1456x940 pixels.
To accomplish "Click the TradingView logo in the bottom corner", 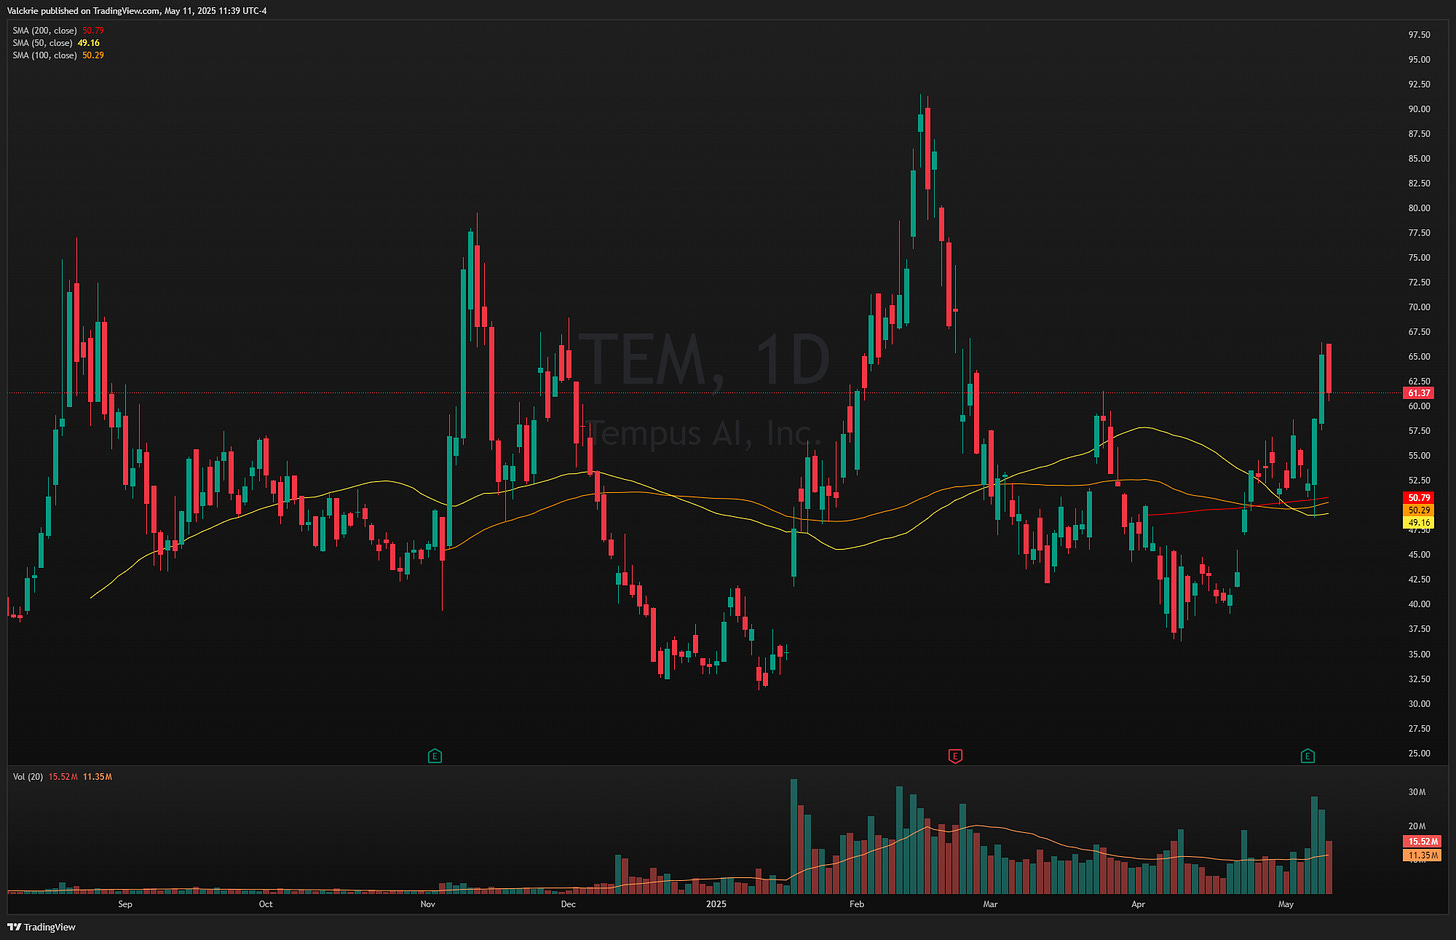I will point(43,927).
